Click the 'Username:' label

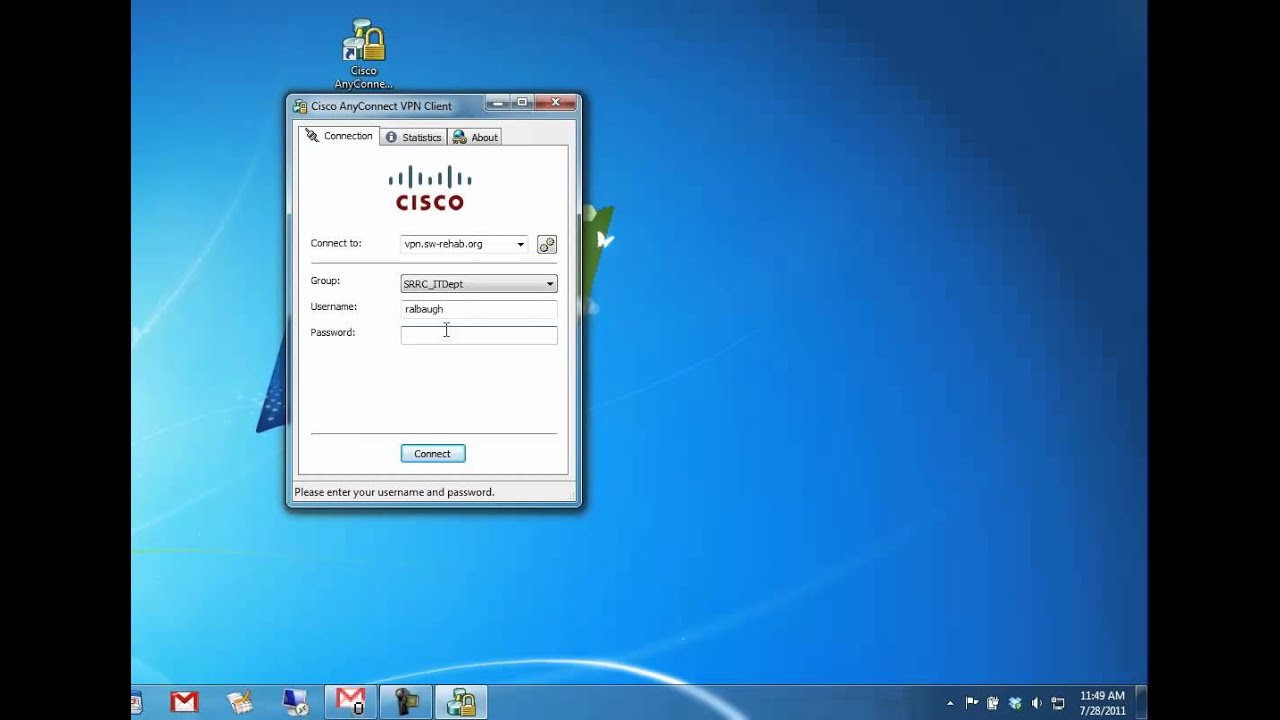pyautogui.click(x=333, y=307)
